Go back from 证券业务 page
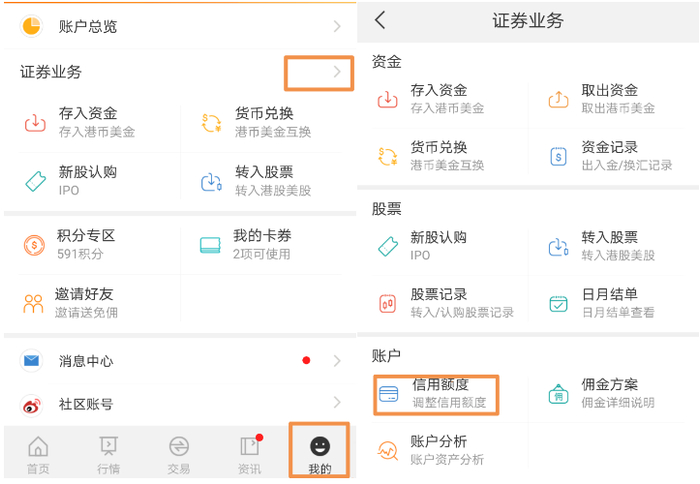This screenshot has width=700, height=484. click(x=380, y=20)
